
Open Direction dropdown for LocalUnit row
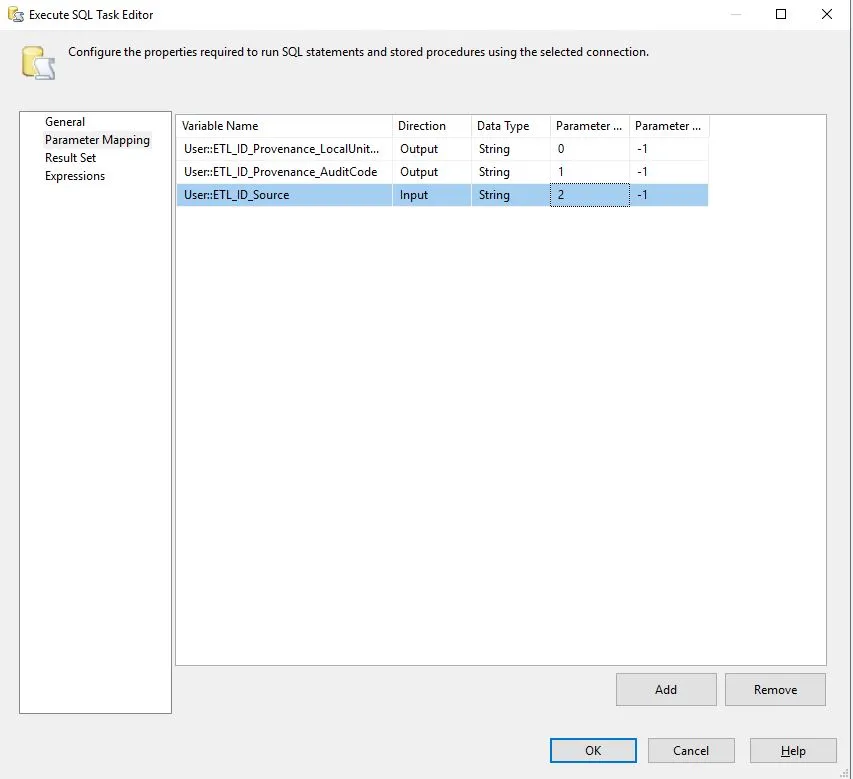[x=431, y=149]
